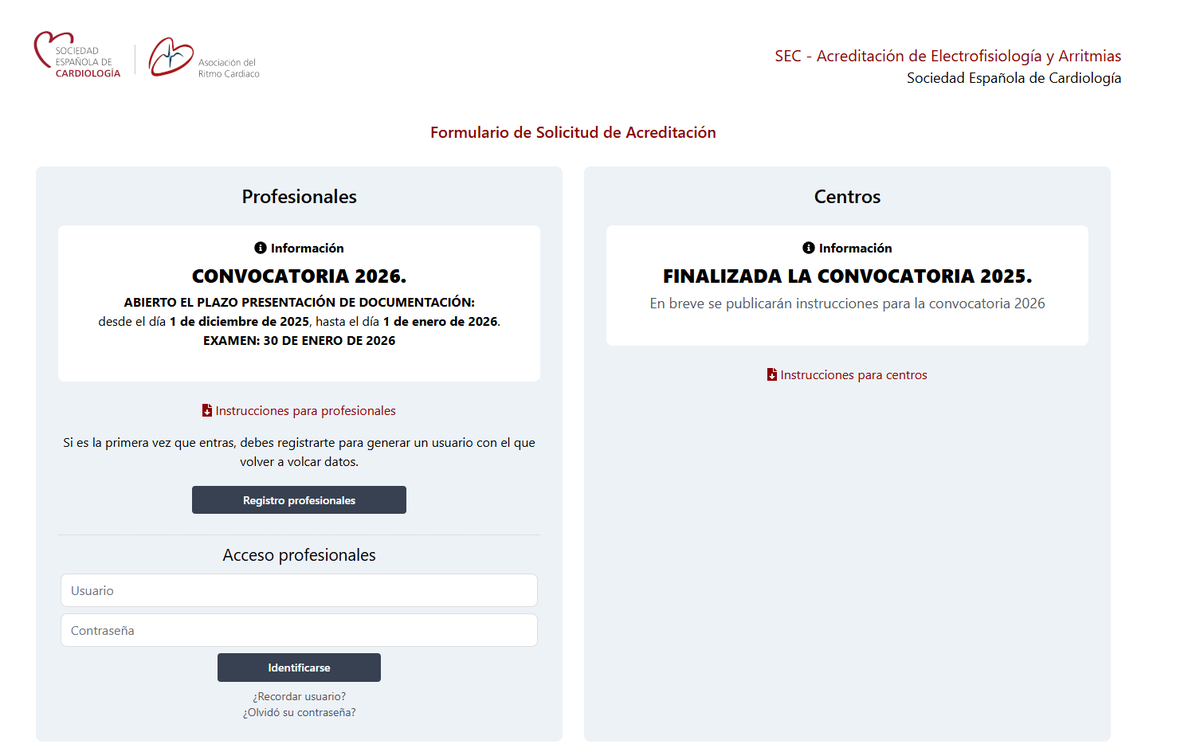Focus the Usuario input field
Screen dimensions: 1200x744
tap(299, 590)
